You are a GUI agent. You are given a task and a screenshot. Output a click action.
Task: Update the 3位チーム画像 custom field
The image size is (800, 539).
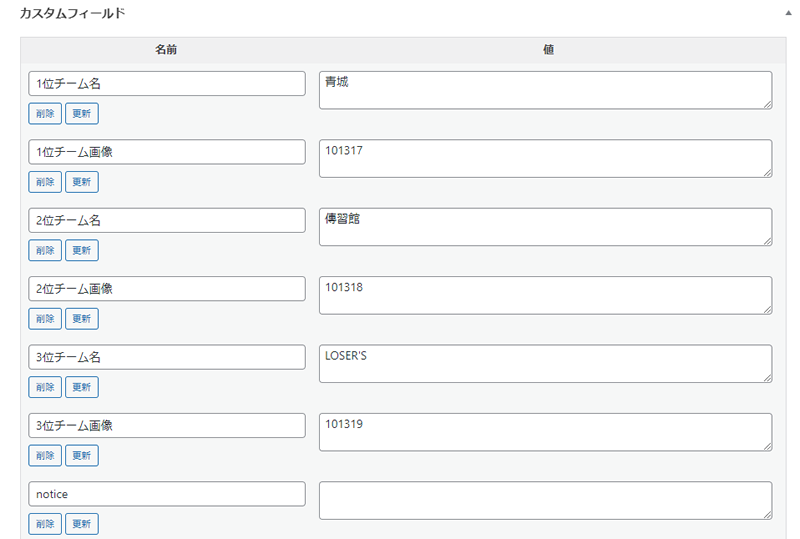(82, 456)
